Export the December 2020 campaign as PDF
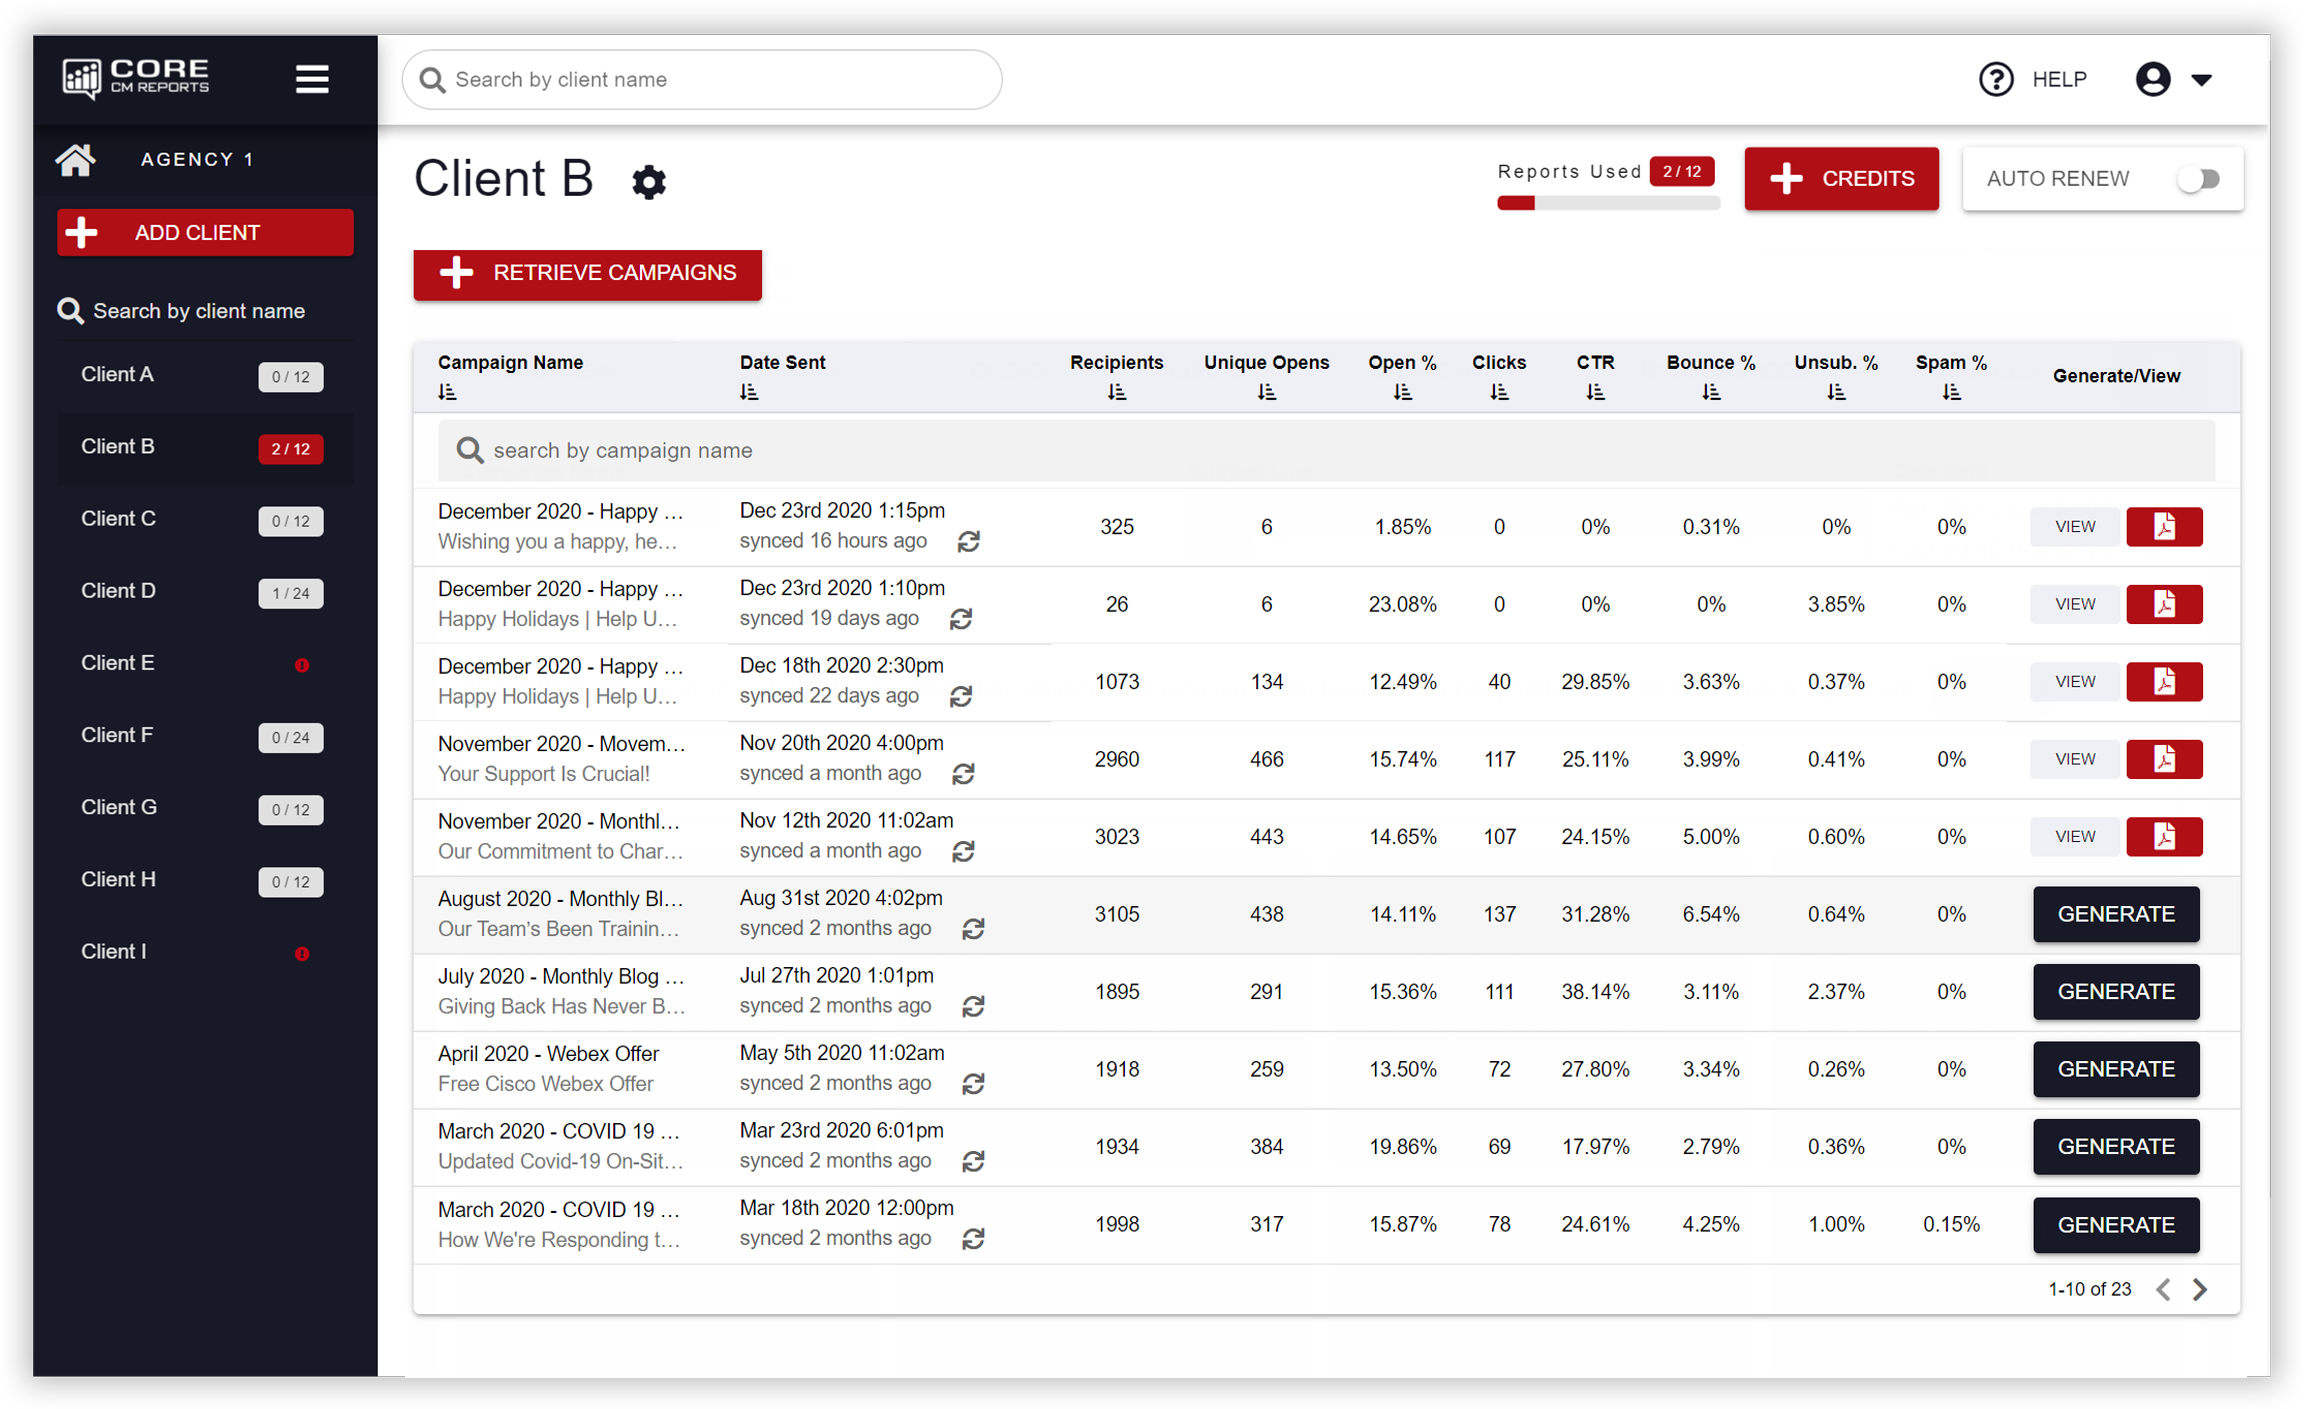2304x1409 pixels. 2165,527
